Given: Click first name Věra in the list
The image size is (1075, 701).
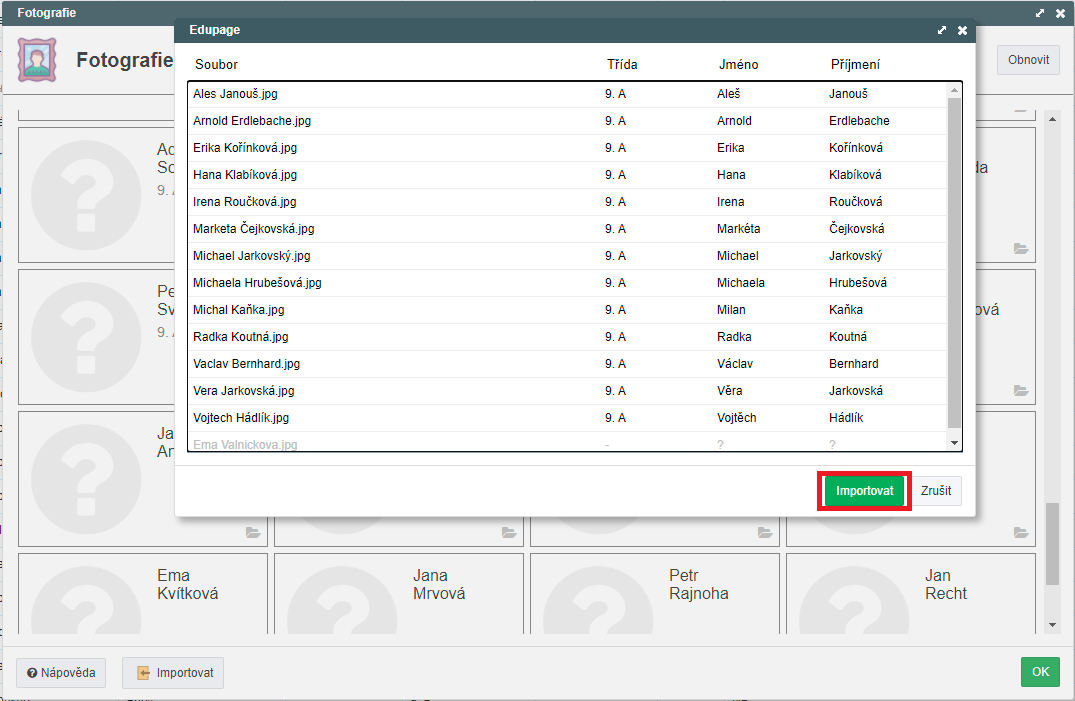Looking at the screenshot, I should tap(729, 391).
